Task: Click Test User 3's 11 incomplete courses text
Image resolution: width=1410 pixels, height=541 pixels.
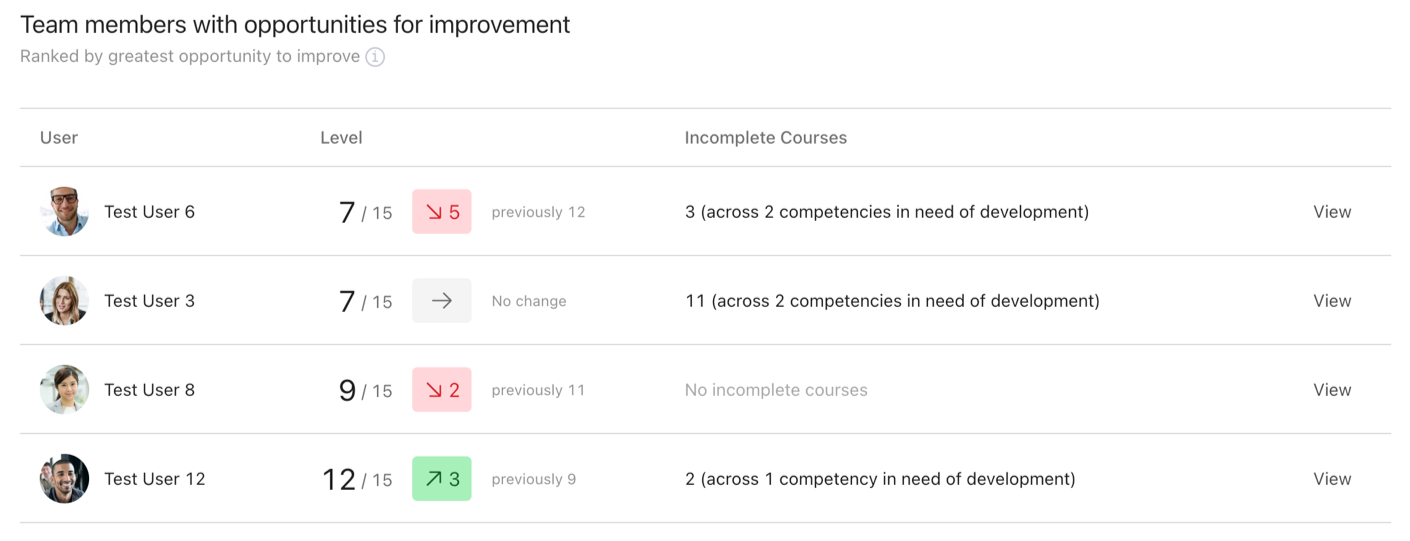Action: tap(892, 301)
